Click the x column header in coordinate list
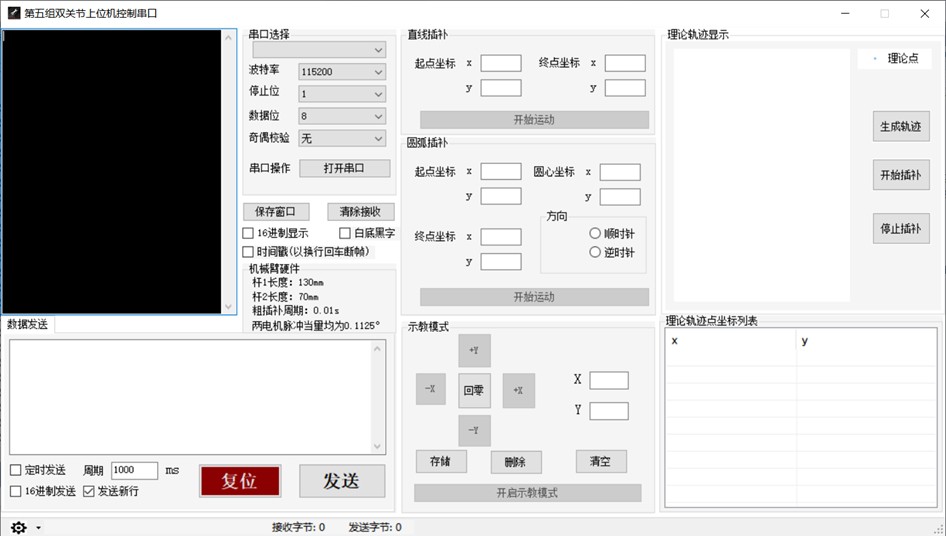Screen dimensions: 946x536 (731, 341)
